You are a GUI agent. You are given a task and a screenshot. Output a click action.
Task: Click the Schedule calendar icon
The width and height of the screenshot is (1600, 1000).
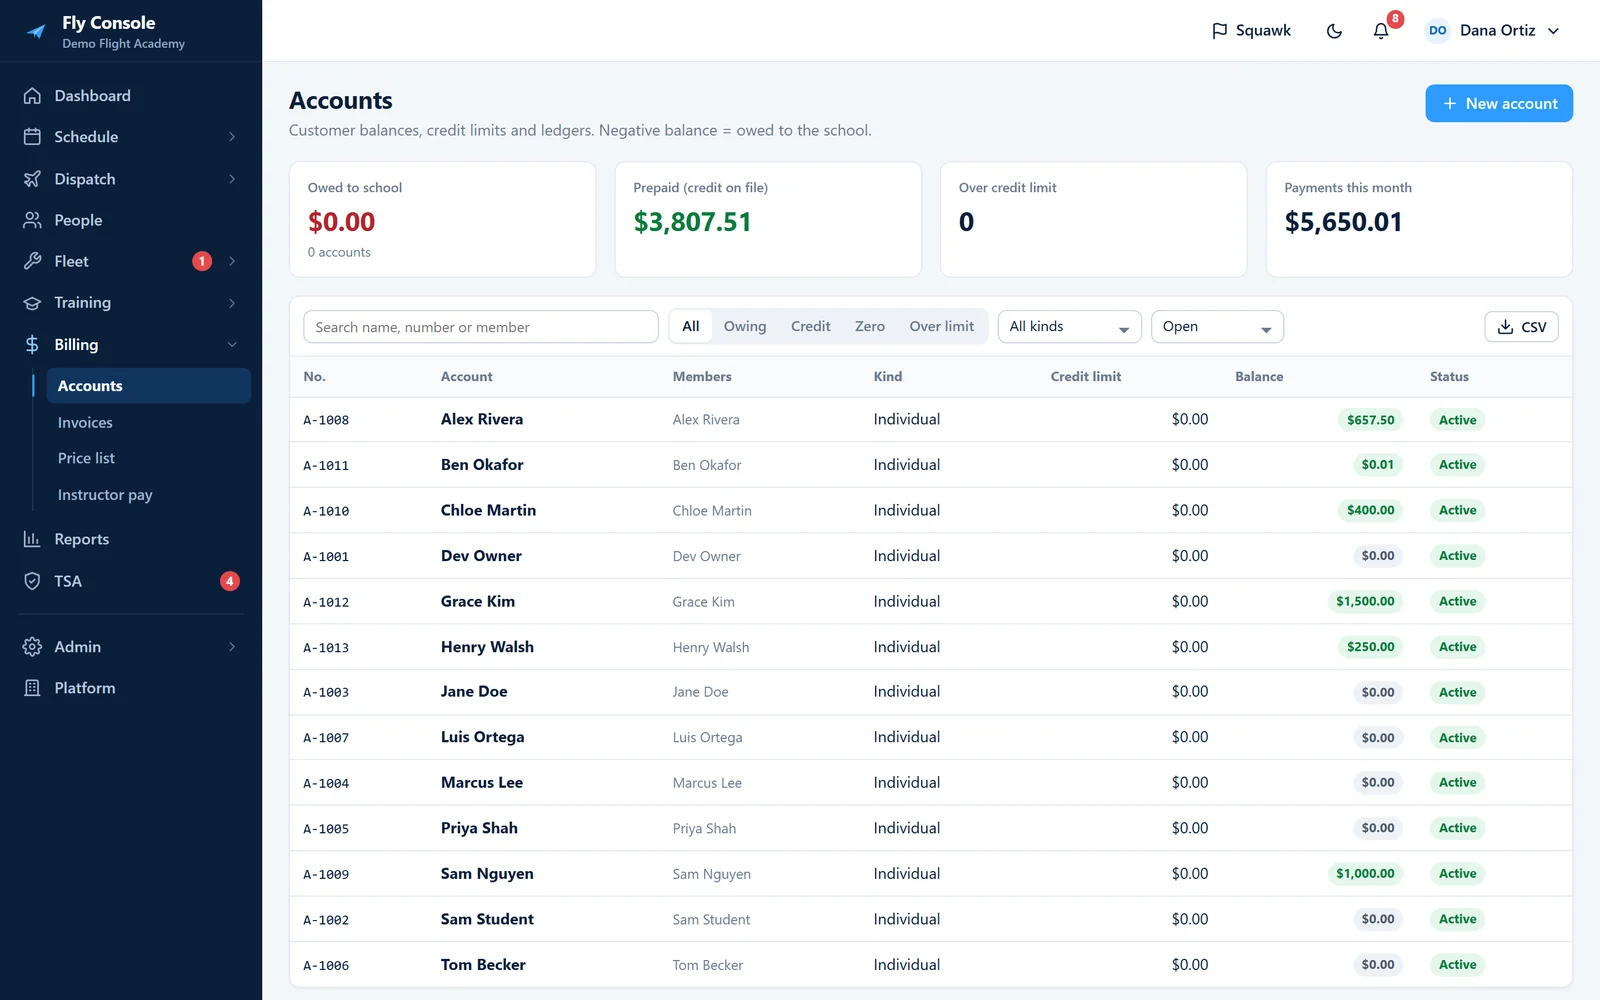tap(32, 137)
